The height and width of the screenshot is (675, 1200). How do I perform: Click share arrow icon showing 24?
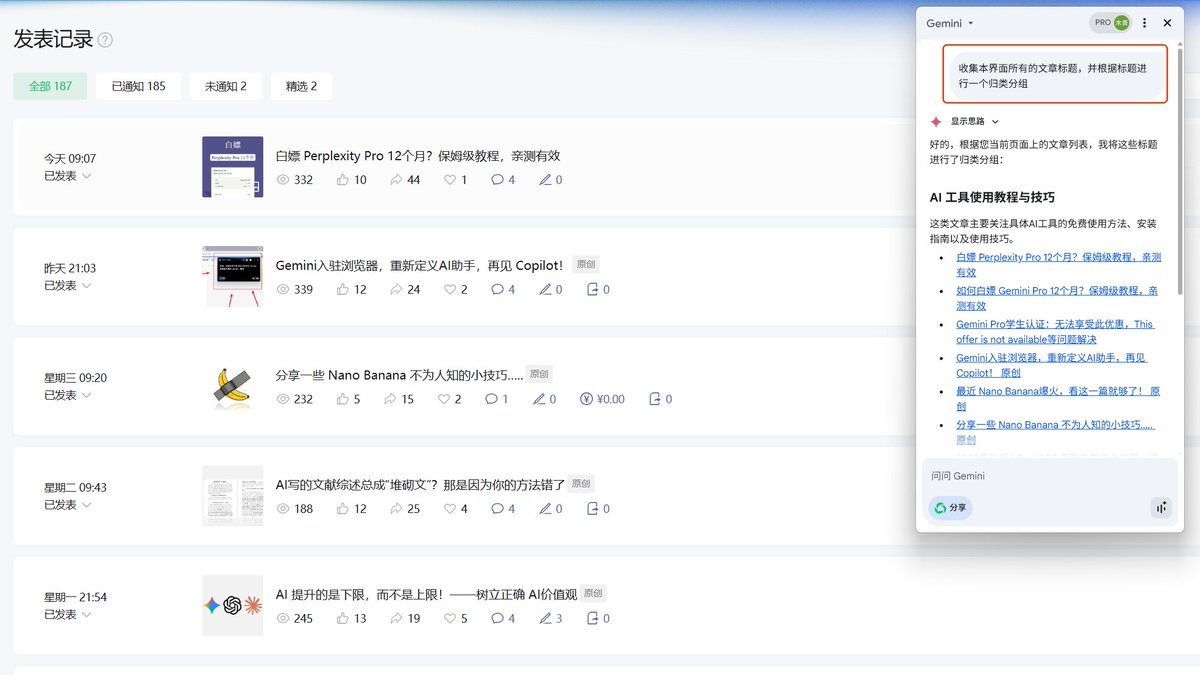tap(396, 290)
